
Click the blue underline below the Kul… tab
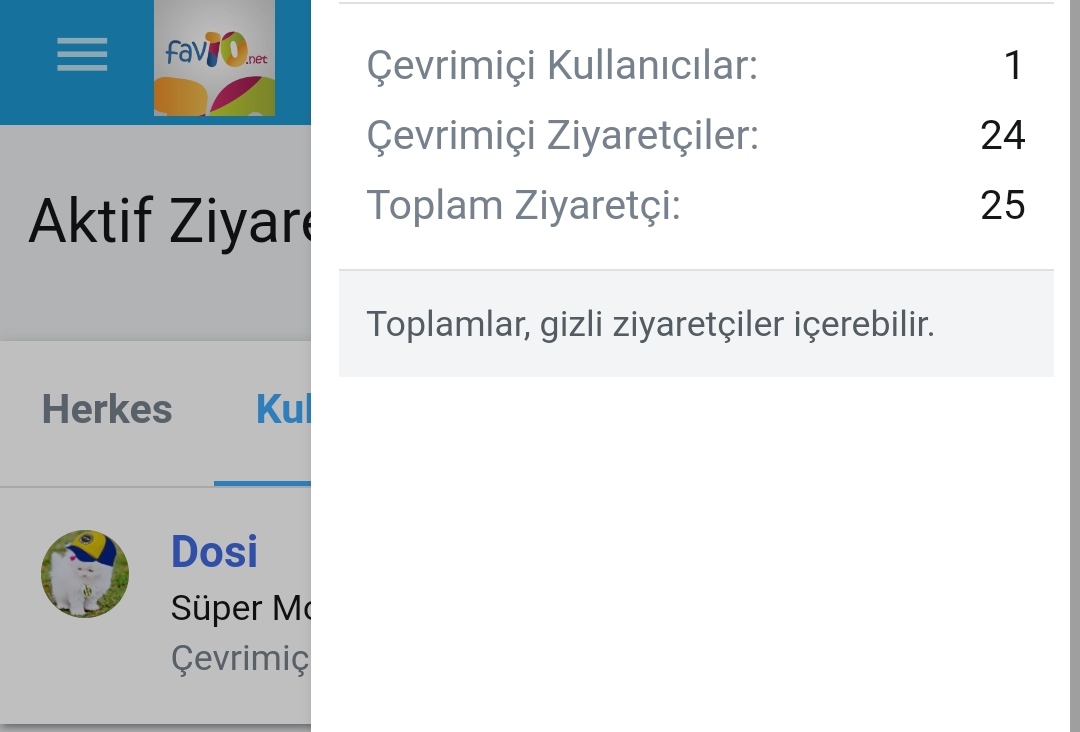pos(263,484)
